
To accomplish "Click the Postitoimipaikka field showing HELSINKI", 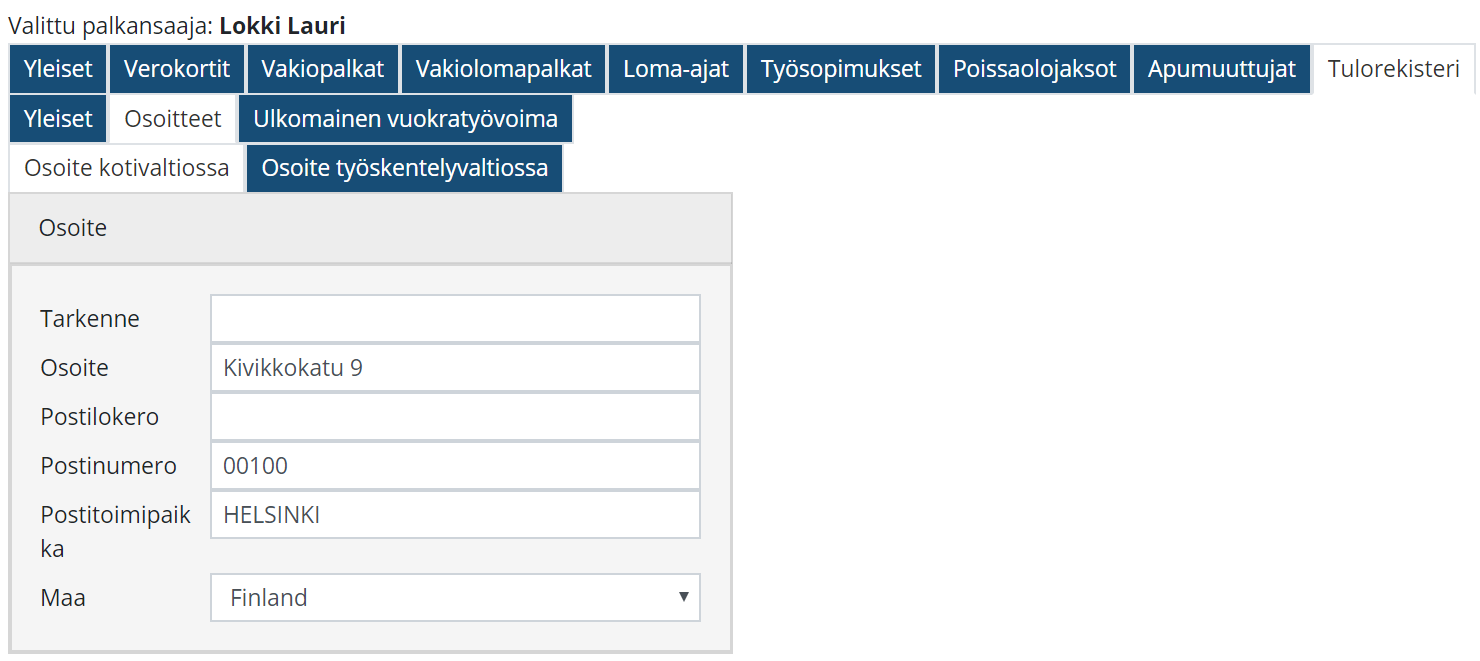I will (455, 515).
